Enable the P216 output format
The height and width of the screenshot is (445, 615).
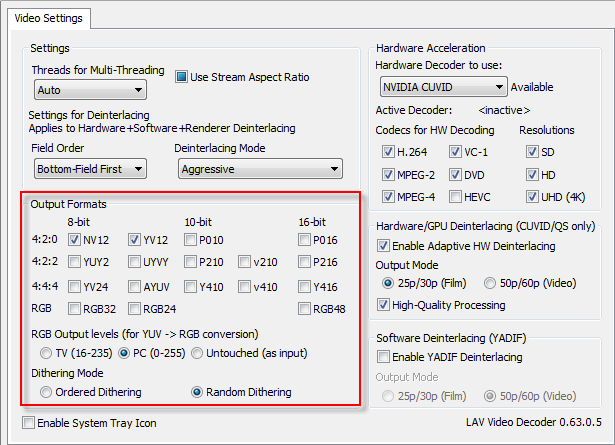(x=304, y=262)
